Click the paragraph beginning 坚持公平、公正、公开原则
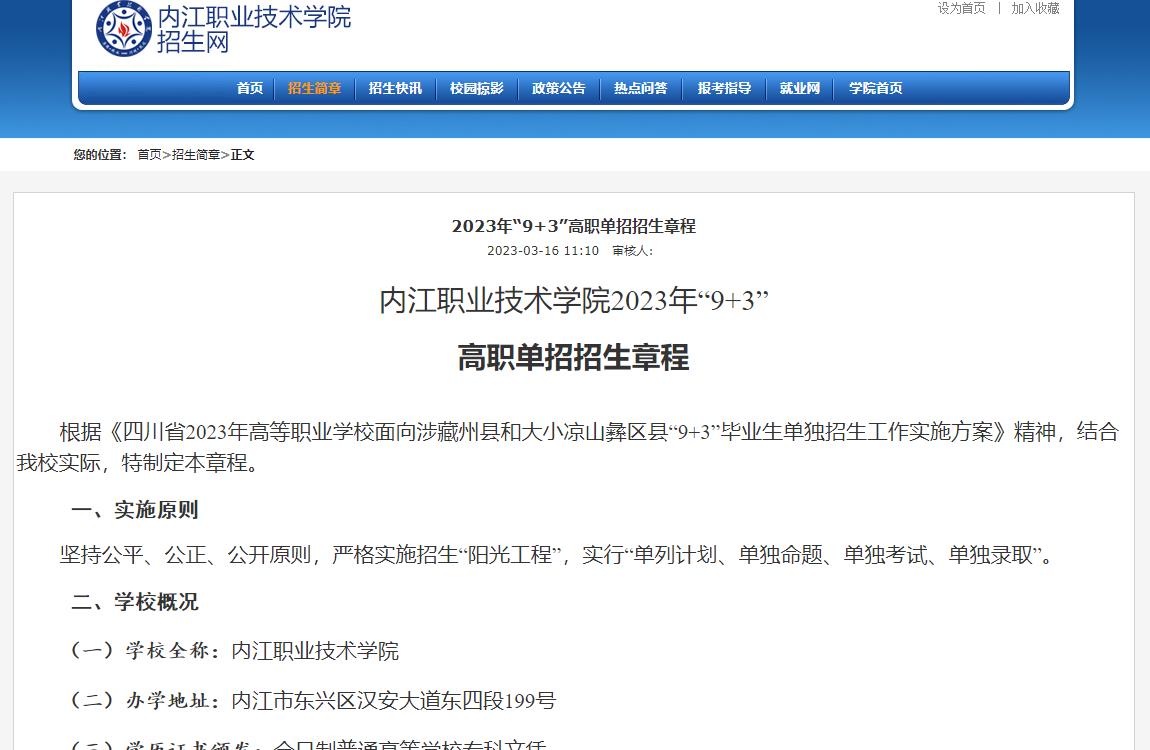Screen dimensions: 1150x750 coord(557,555)
